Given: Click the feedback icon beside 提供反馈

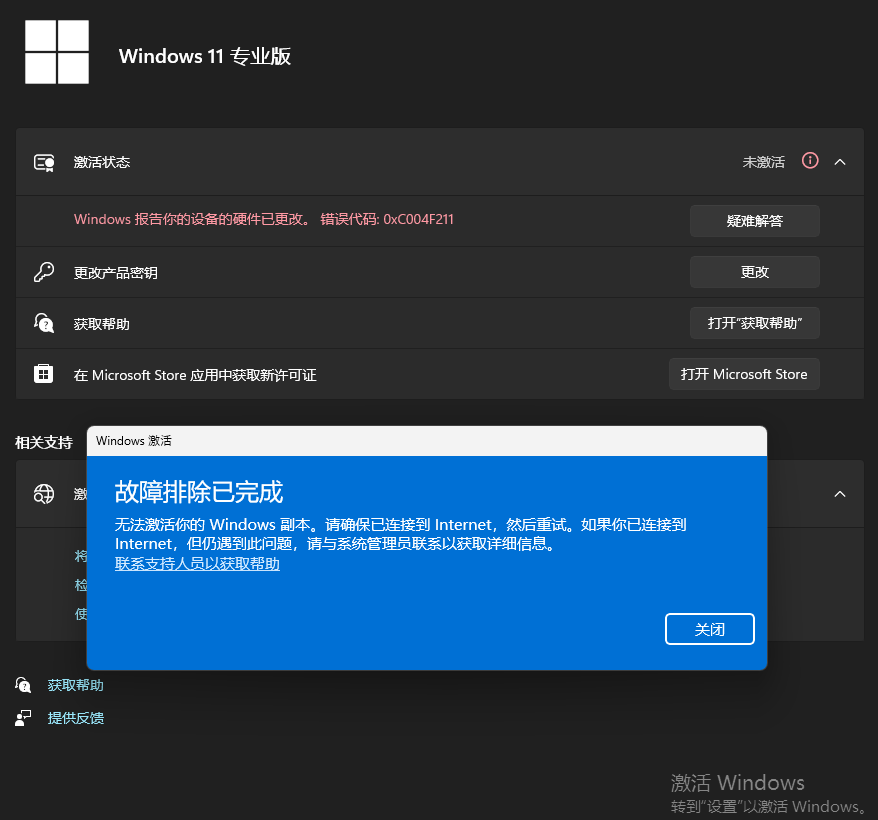Looking at the screenshot, I should [22, 717].
